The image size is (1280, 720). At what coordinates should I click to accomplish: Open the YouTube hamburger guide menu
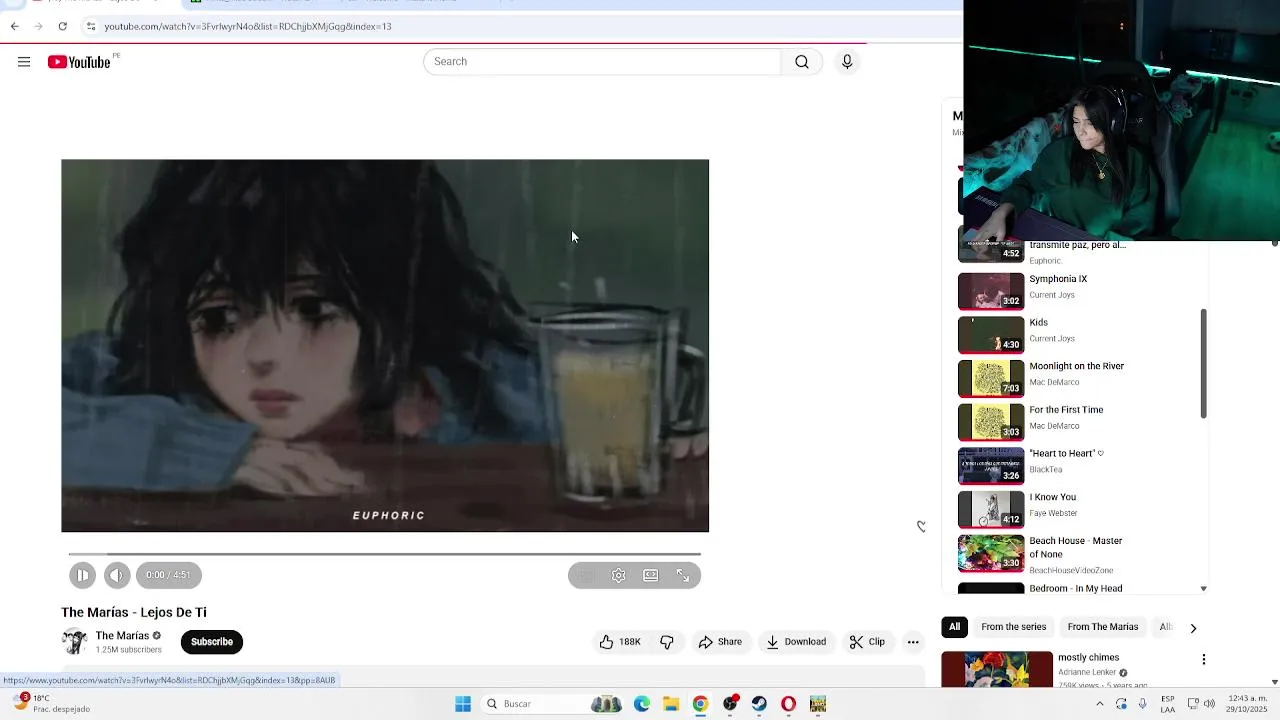click(x=24, y=62)
